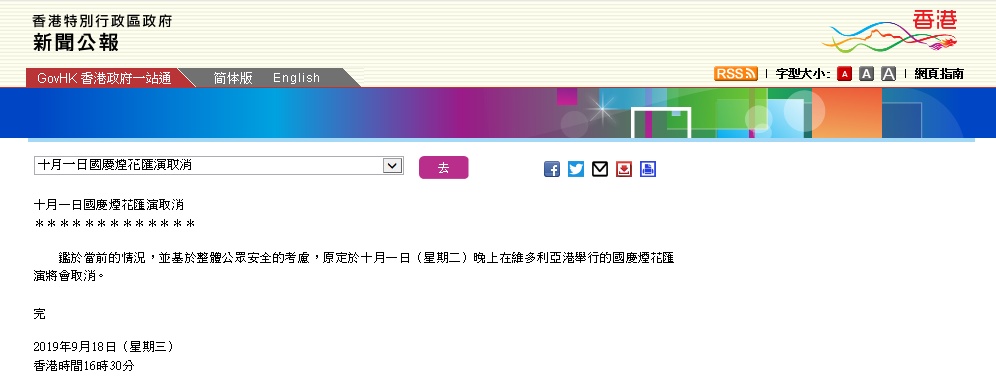Share the press release on Twitter
This screenshot has width=996, height=384.
[x=576, y=169]
